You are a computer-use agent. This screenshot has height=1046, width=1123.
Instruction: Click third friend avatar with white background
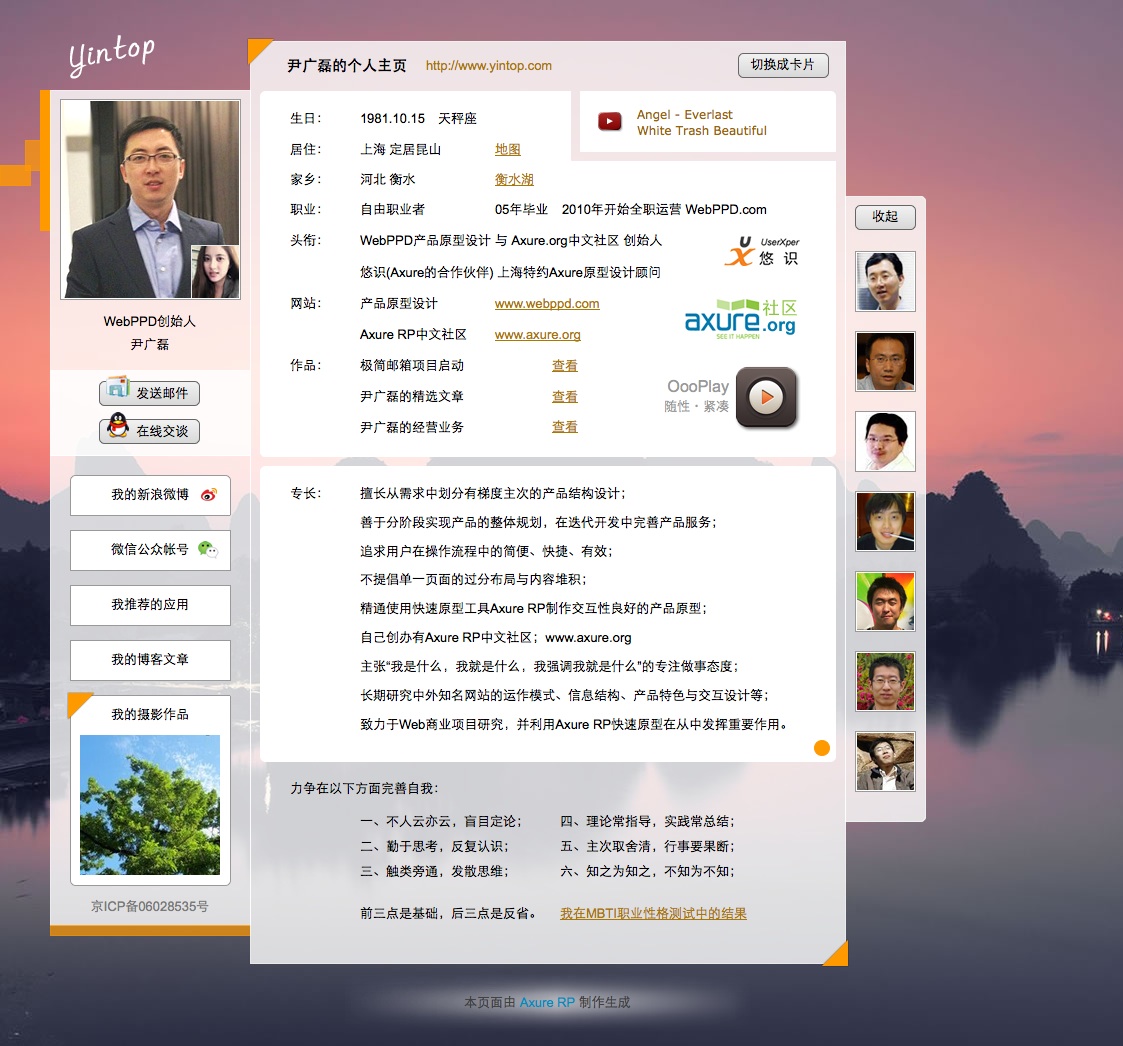pyautogui.click(x=885, y=441)
